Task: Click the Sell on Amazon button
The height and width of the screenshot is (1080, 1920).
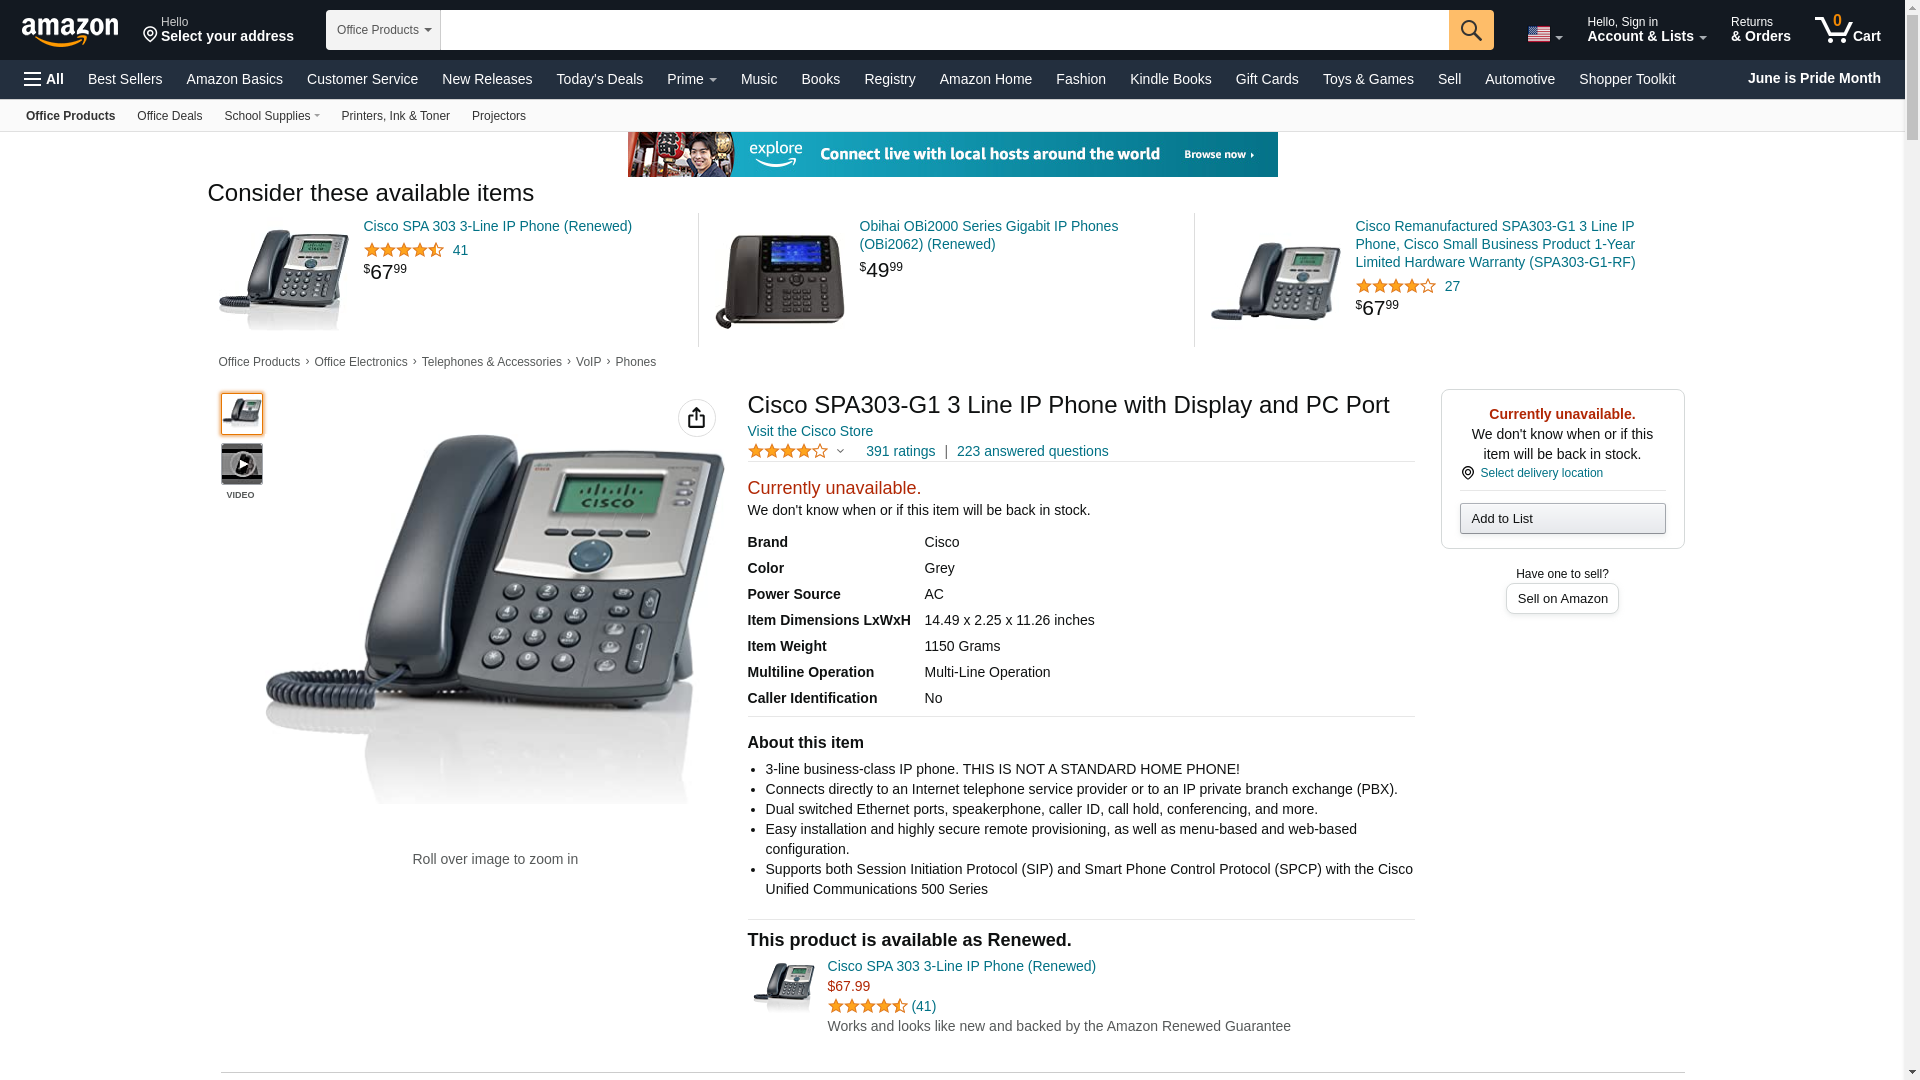Action: 1562,599
